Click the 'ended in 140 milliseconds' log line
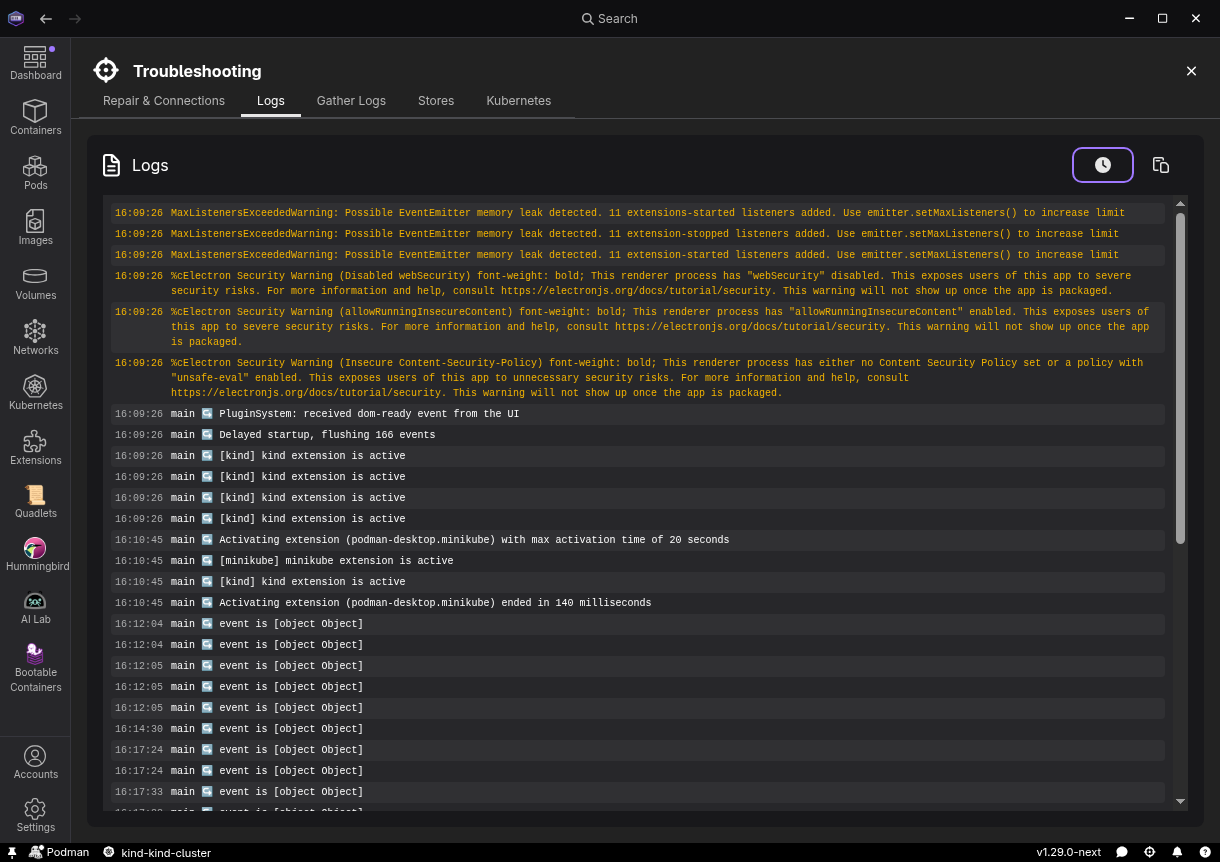Viewport: 1220px width, 862px height. [638, 603]
